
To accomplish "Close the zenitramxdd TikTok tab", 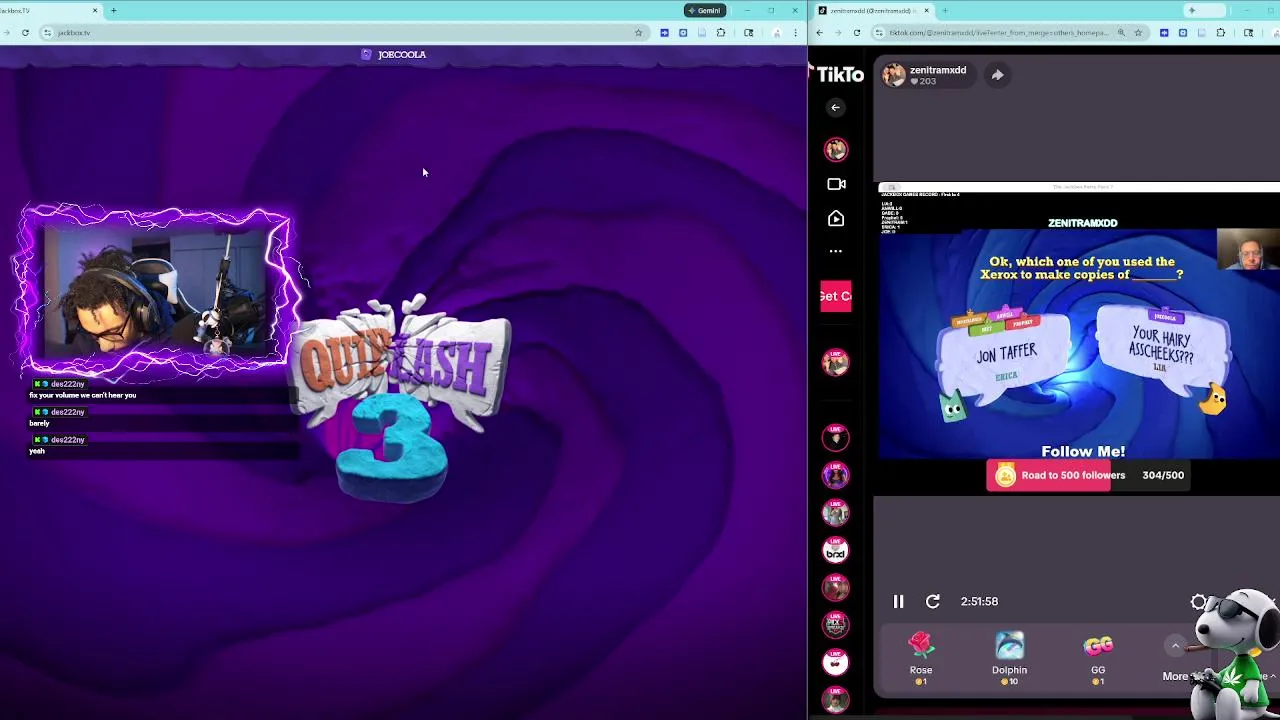I will 926,10.
